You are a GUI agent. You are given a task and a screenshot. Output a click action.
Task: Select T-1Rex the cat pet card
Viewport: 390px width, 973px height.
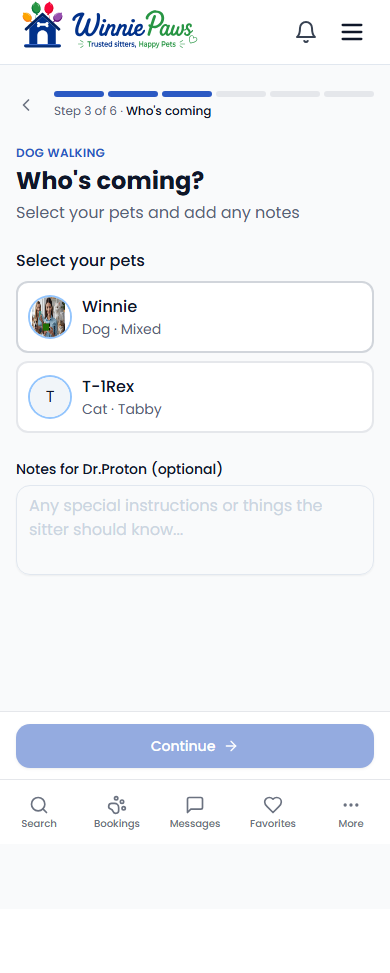(x=195, y=397)
